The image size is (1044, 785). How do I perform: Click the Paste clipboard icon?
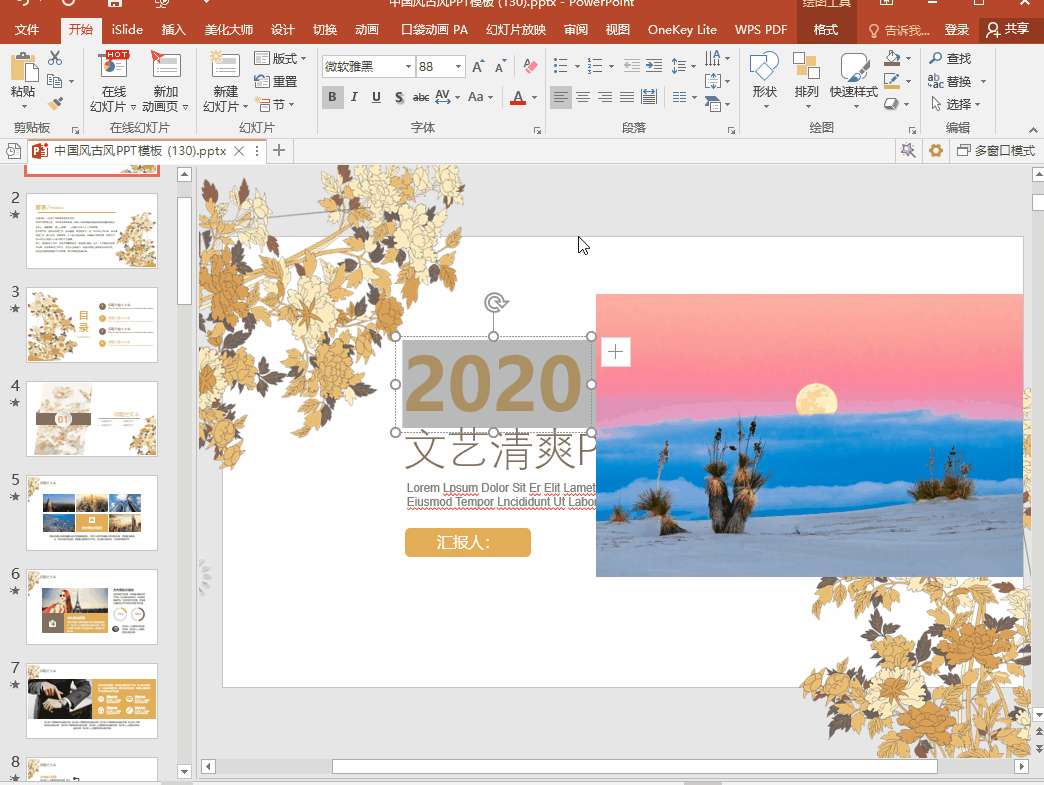[x=23, y=67]
